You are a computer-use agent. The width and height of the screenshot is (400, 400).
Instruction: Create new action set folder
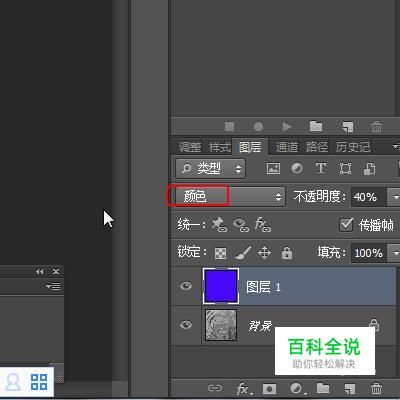click(x=316, y=126)
